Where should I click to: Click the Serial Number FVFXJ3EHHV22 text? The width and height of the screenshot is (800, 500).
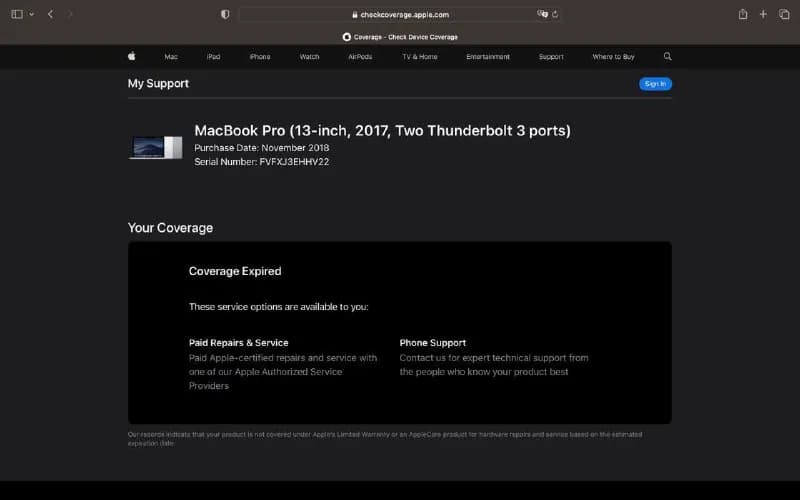point(262,162)
